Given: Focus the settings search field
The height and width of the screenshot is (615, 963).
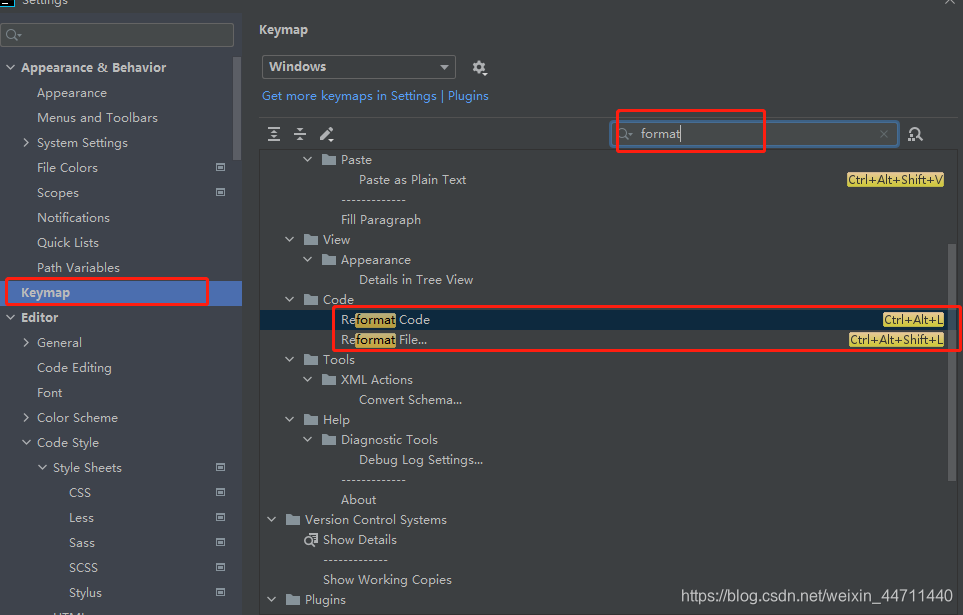Looking at the screenshot, I should point(117,35).
